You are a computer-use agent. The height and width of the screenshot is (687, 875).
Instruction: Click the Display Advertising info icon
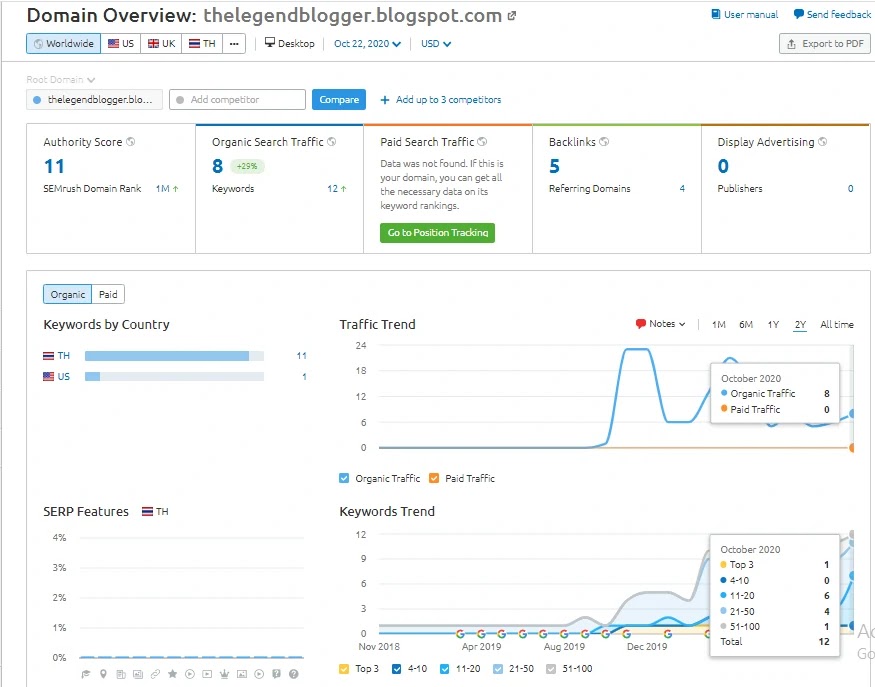pyautogui.click(x=823, y=142)
